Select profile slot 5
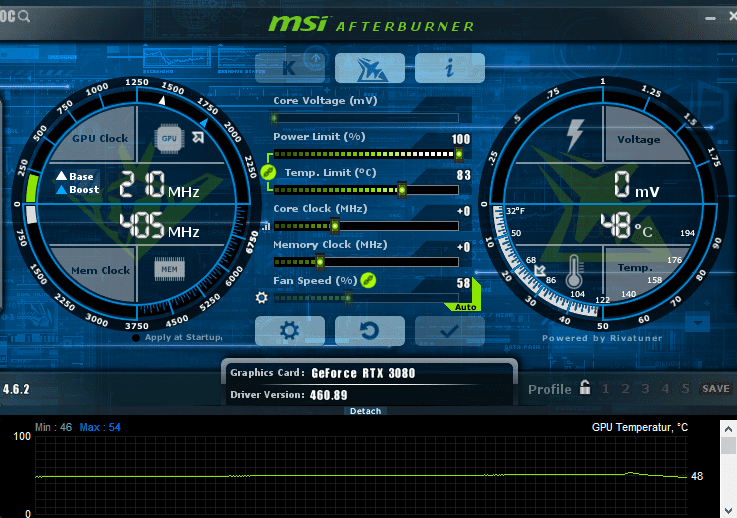737x518 pixels. 685,389
